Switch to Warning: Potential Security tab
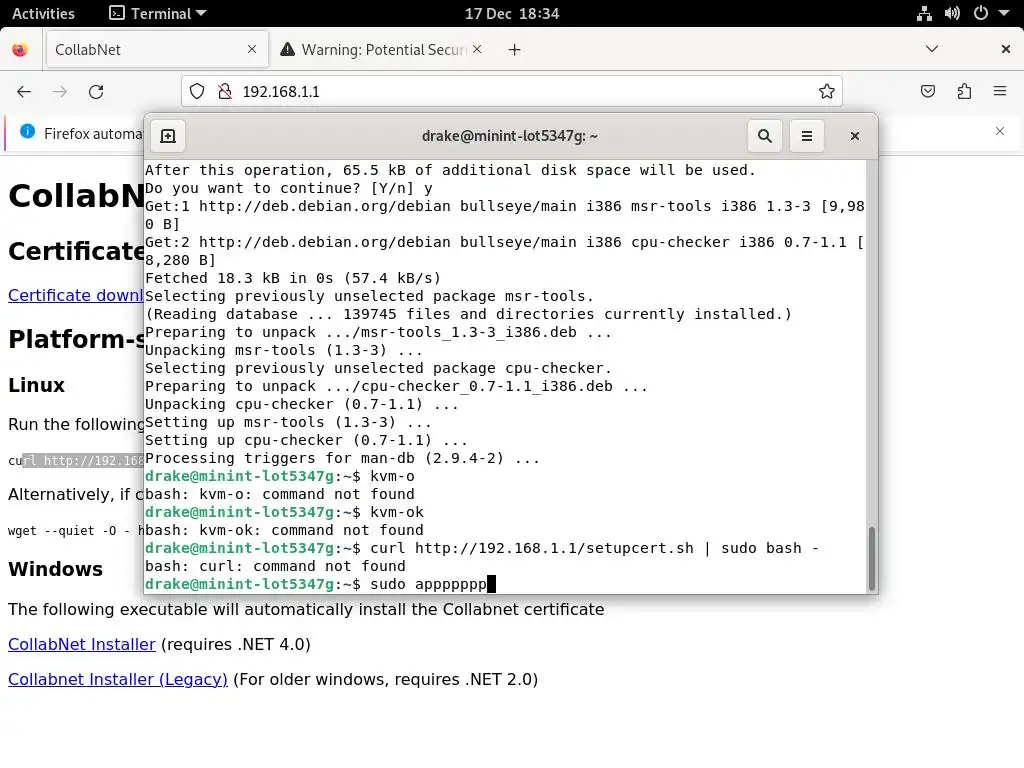The width and height of the screenshot is (1024, 768). (x=383, y=50)
